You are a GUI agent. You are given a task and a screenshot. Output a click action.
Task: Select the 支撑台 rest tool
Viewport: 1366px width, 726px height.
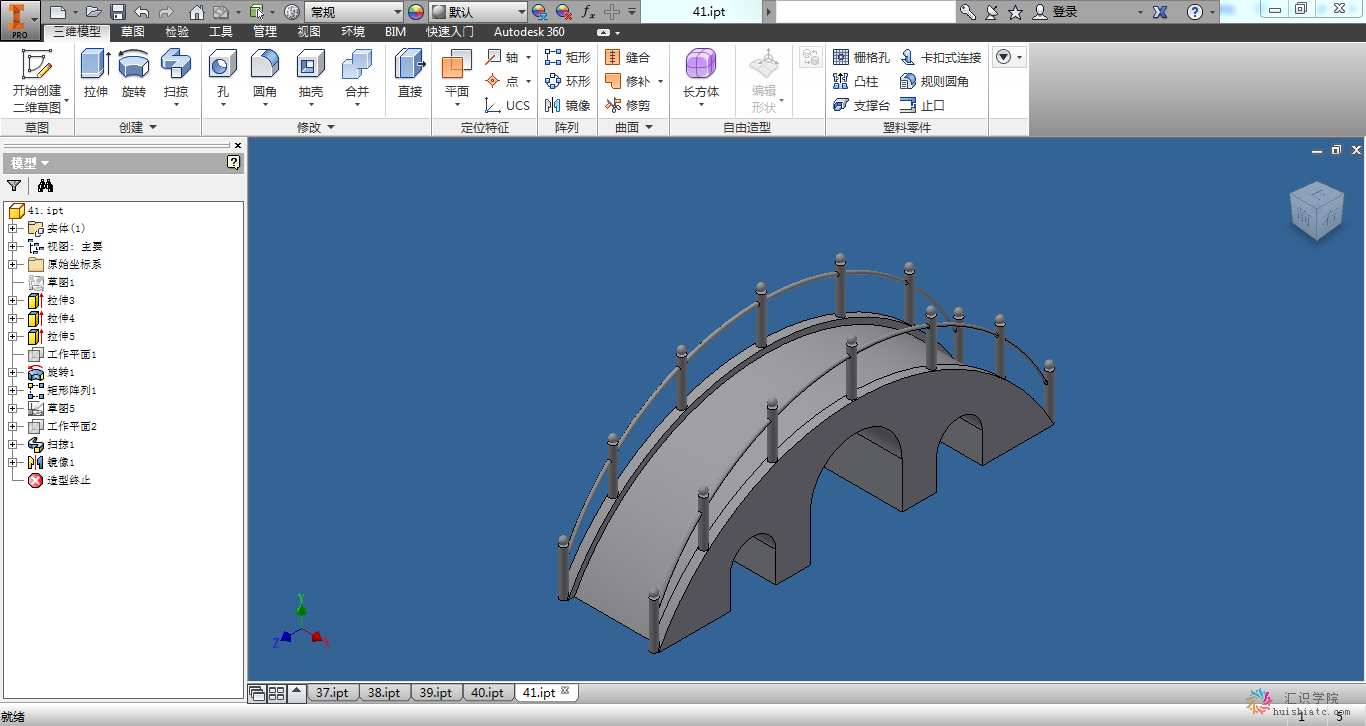click(x=861, y=105)
